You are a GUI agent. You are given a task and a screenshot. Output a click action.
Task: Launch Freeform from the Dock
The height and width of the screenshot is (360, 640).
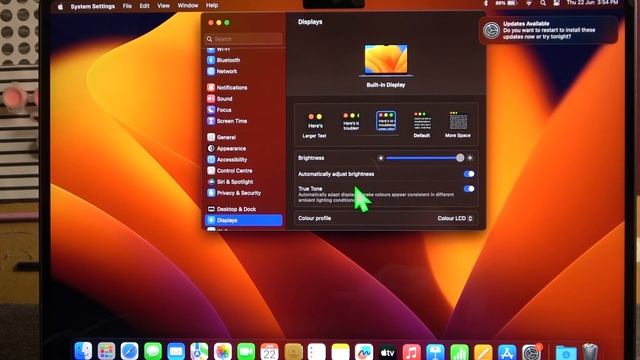tap(364, 351)
